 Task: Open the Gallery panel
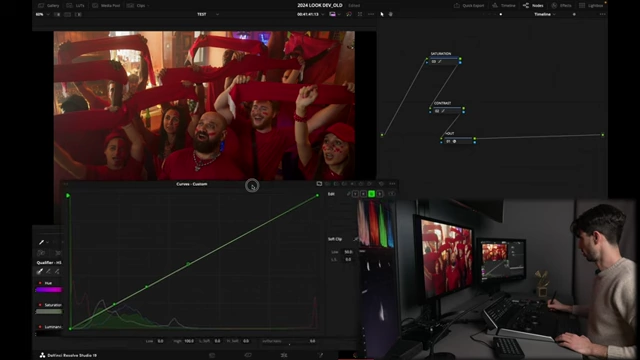pos(49,5)
